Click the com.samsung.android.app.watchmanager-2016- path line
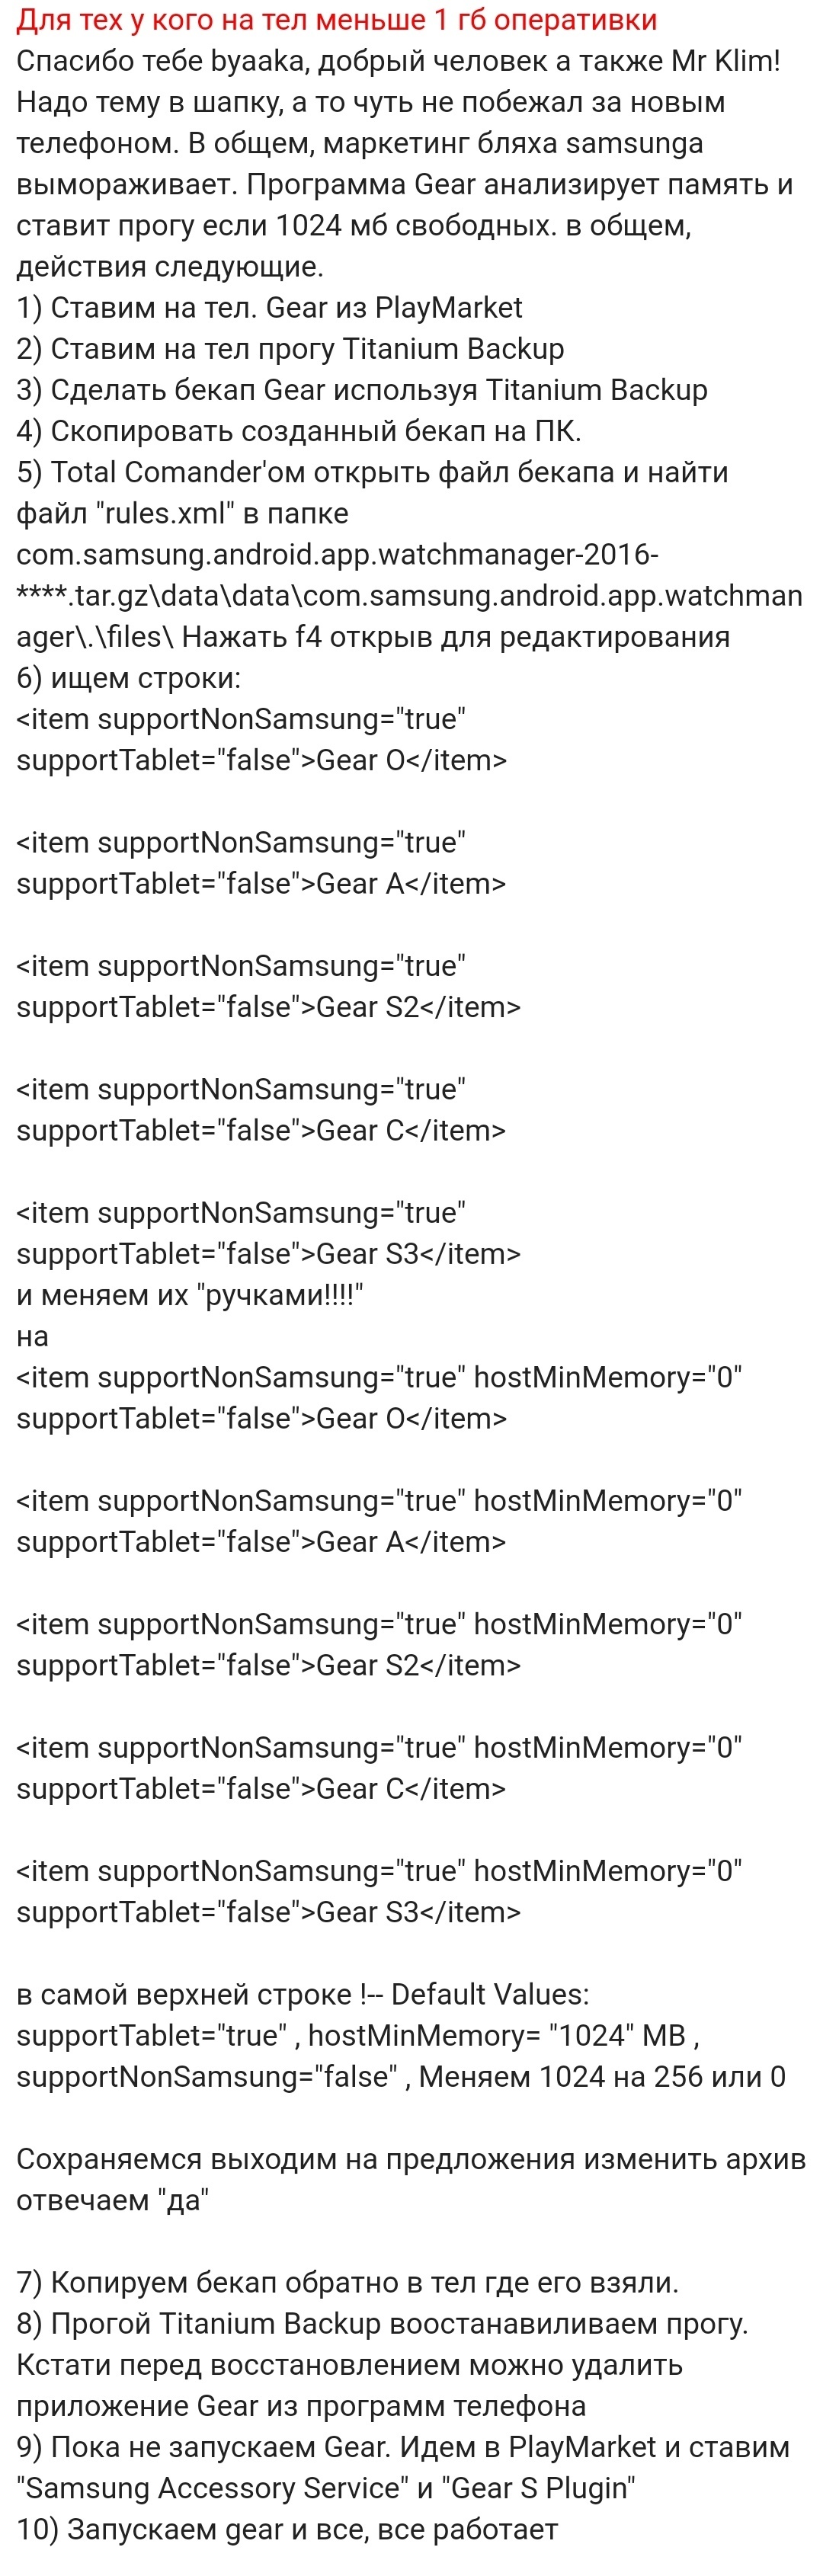This screenshot has height=2576, width=823. pyautogui.click(x=337, y=554)
